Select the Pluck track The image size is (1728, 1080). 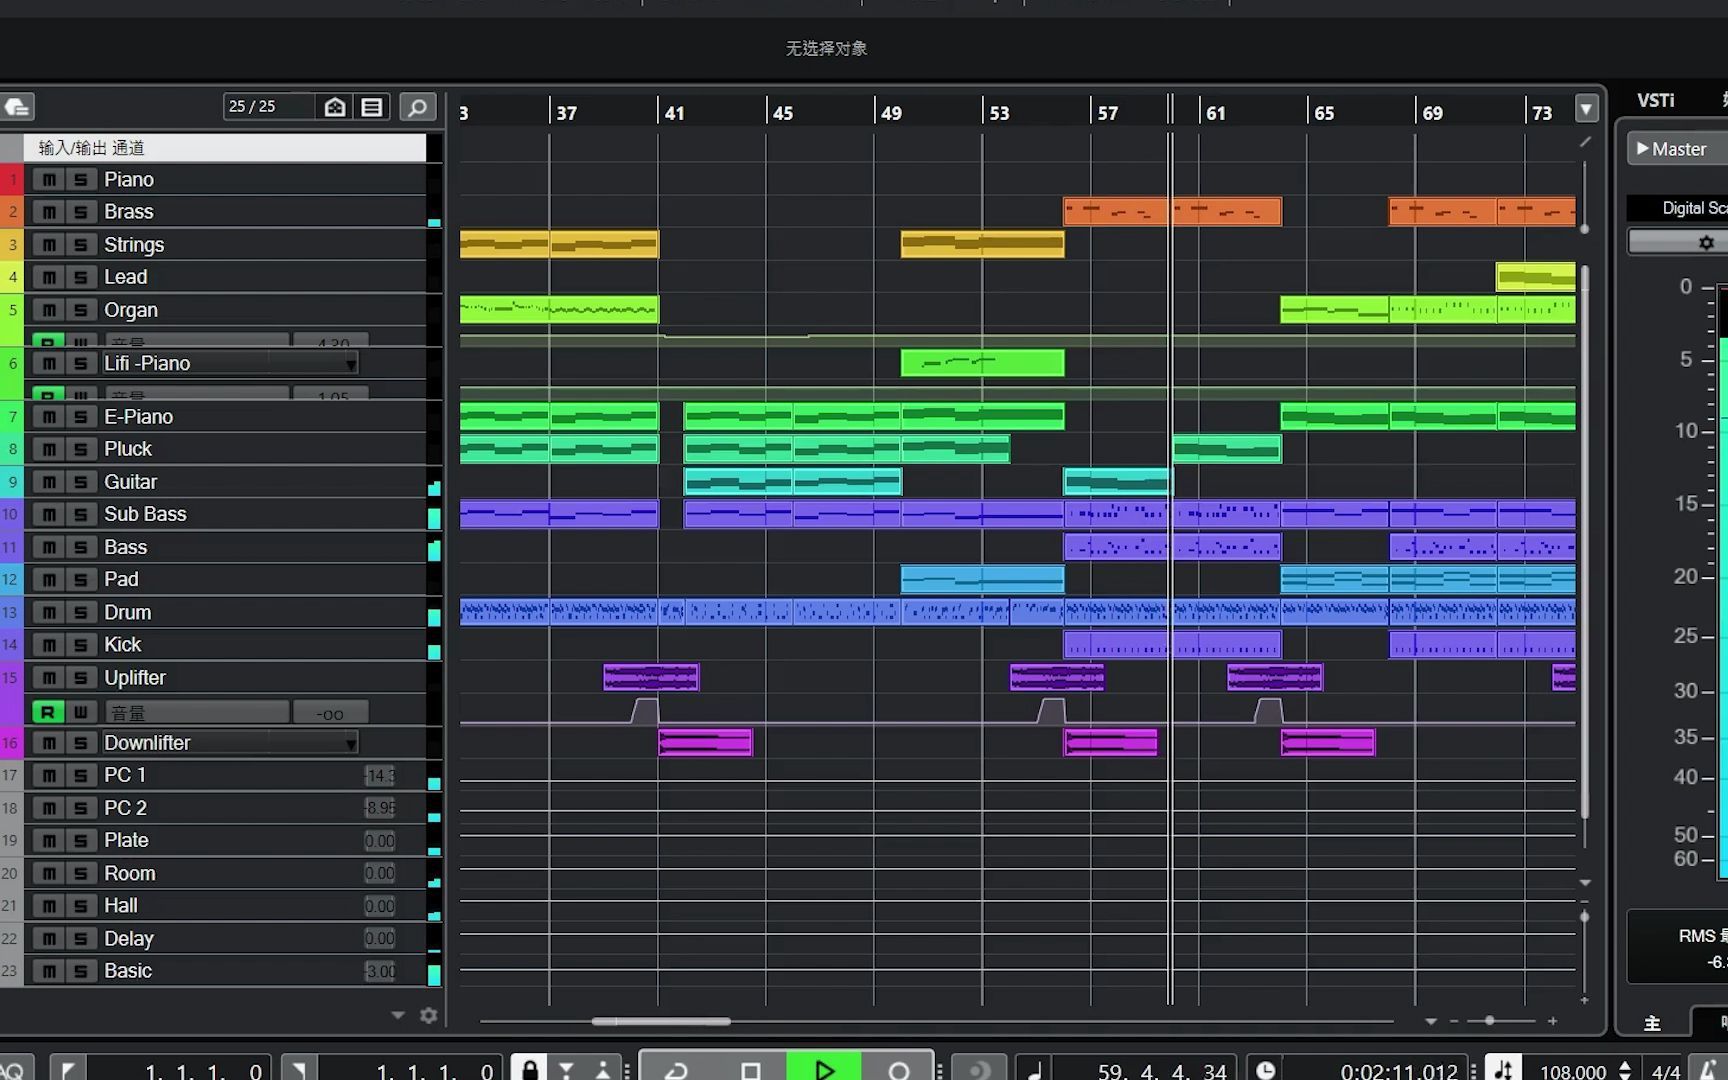tap(128, 449)
